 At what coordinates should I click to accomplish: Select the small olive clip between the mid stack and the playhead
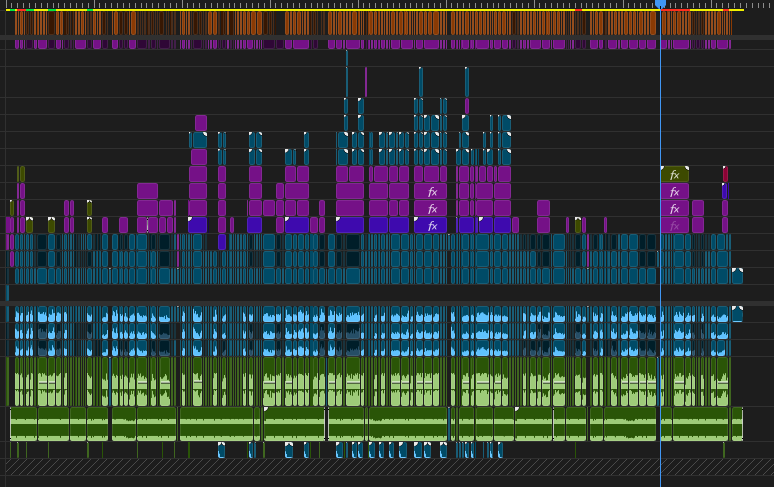click(x=578, y=225)
